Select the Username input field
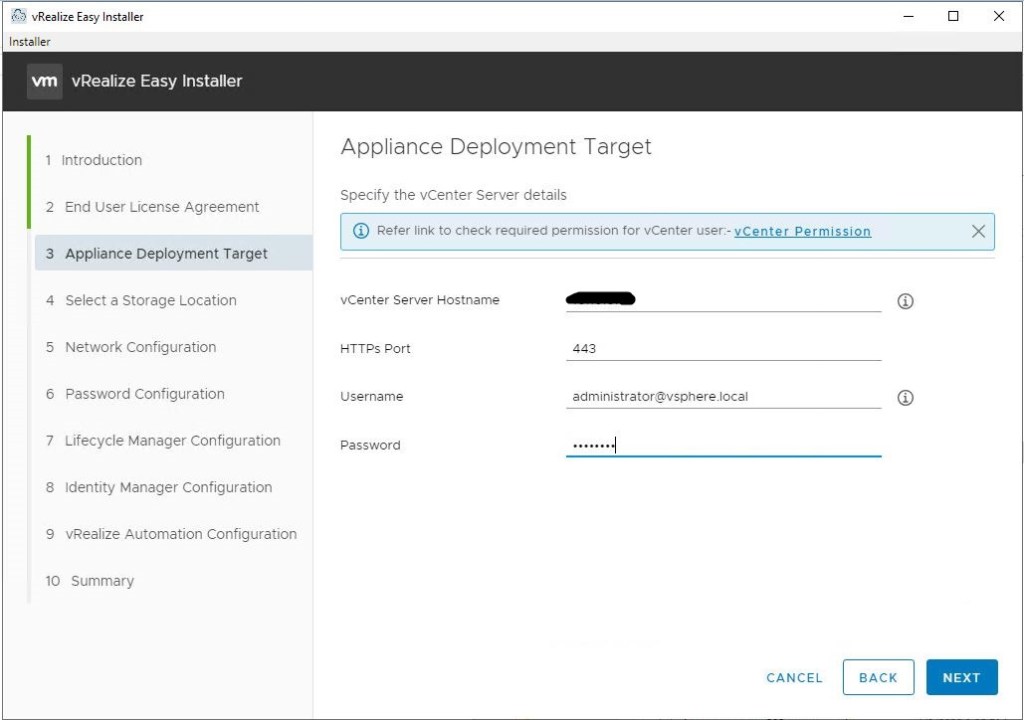 point(722,396)
